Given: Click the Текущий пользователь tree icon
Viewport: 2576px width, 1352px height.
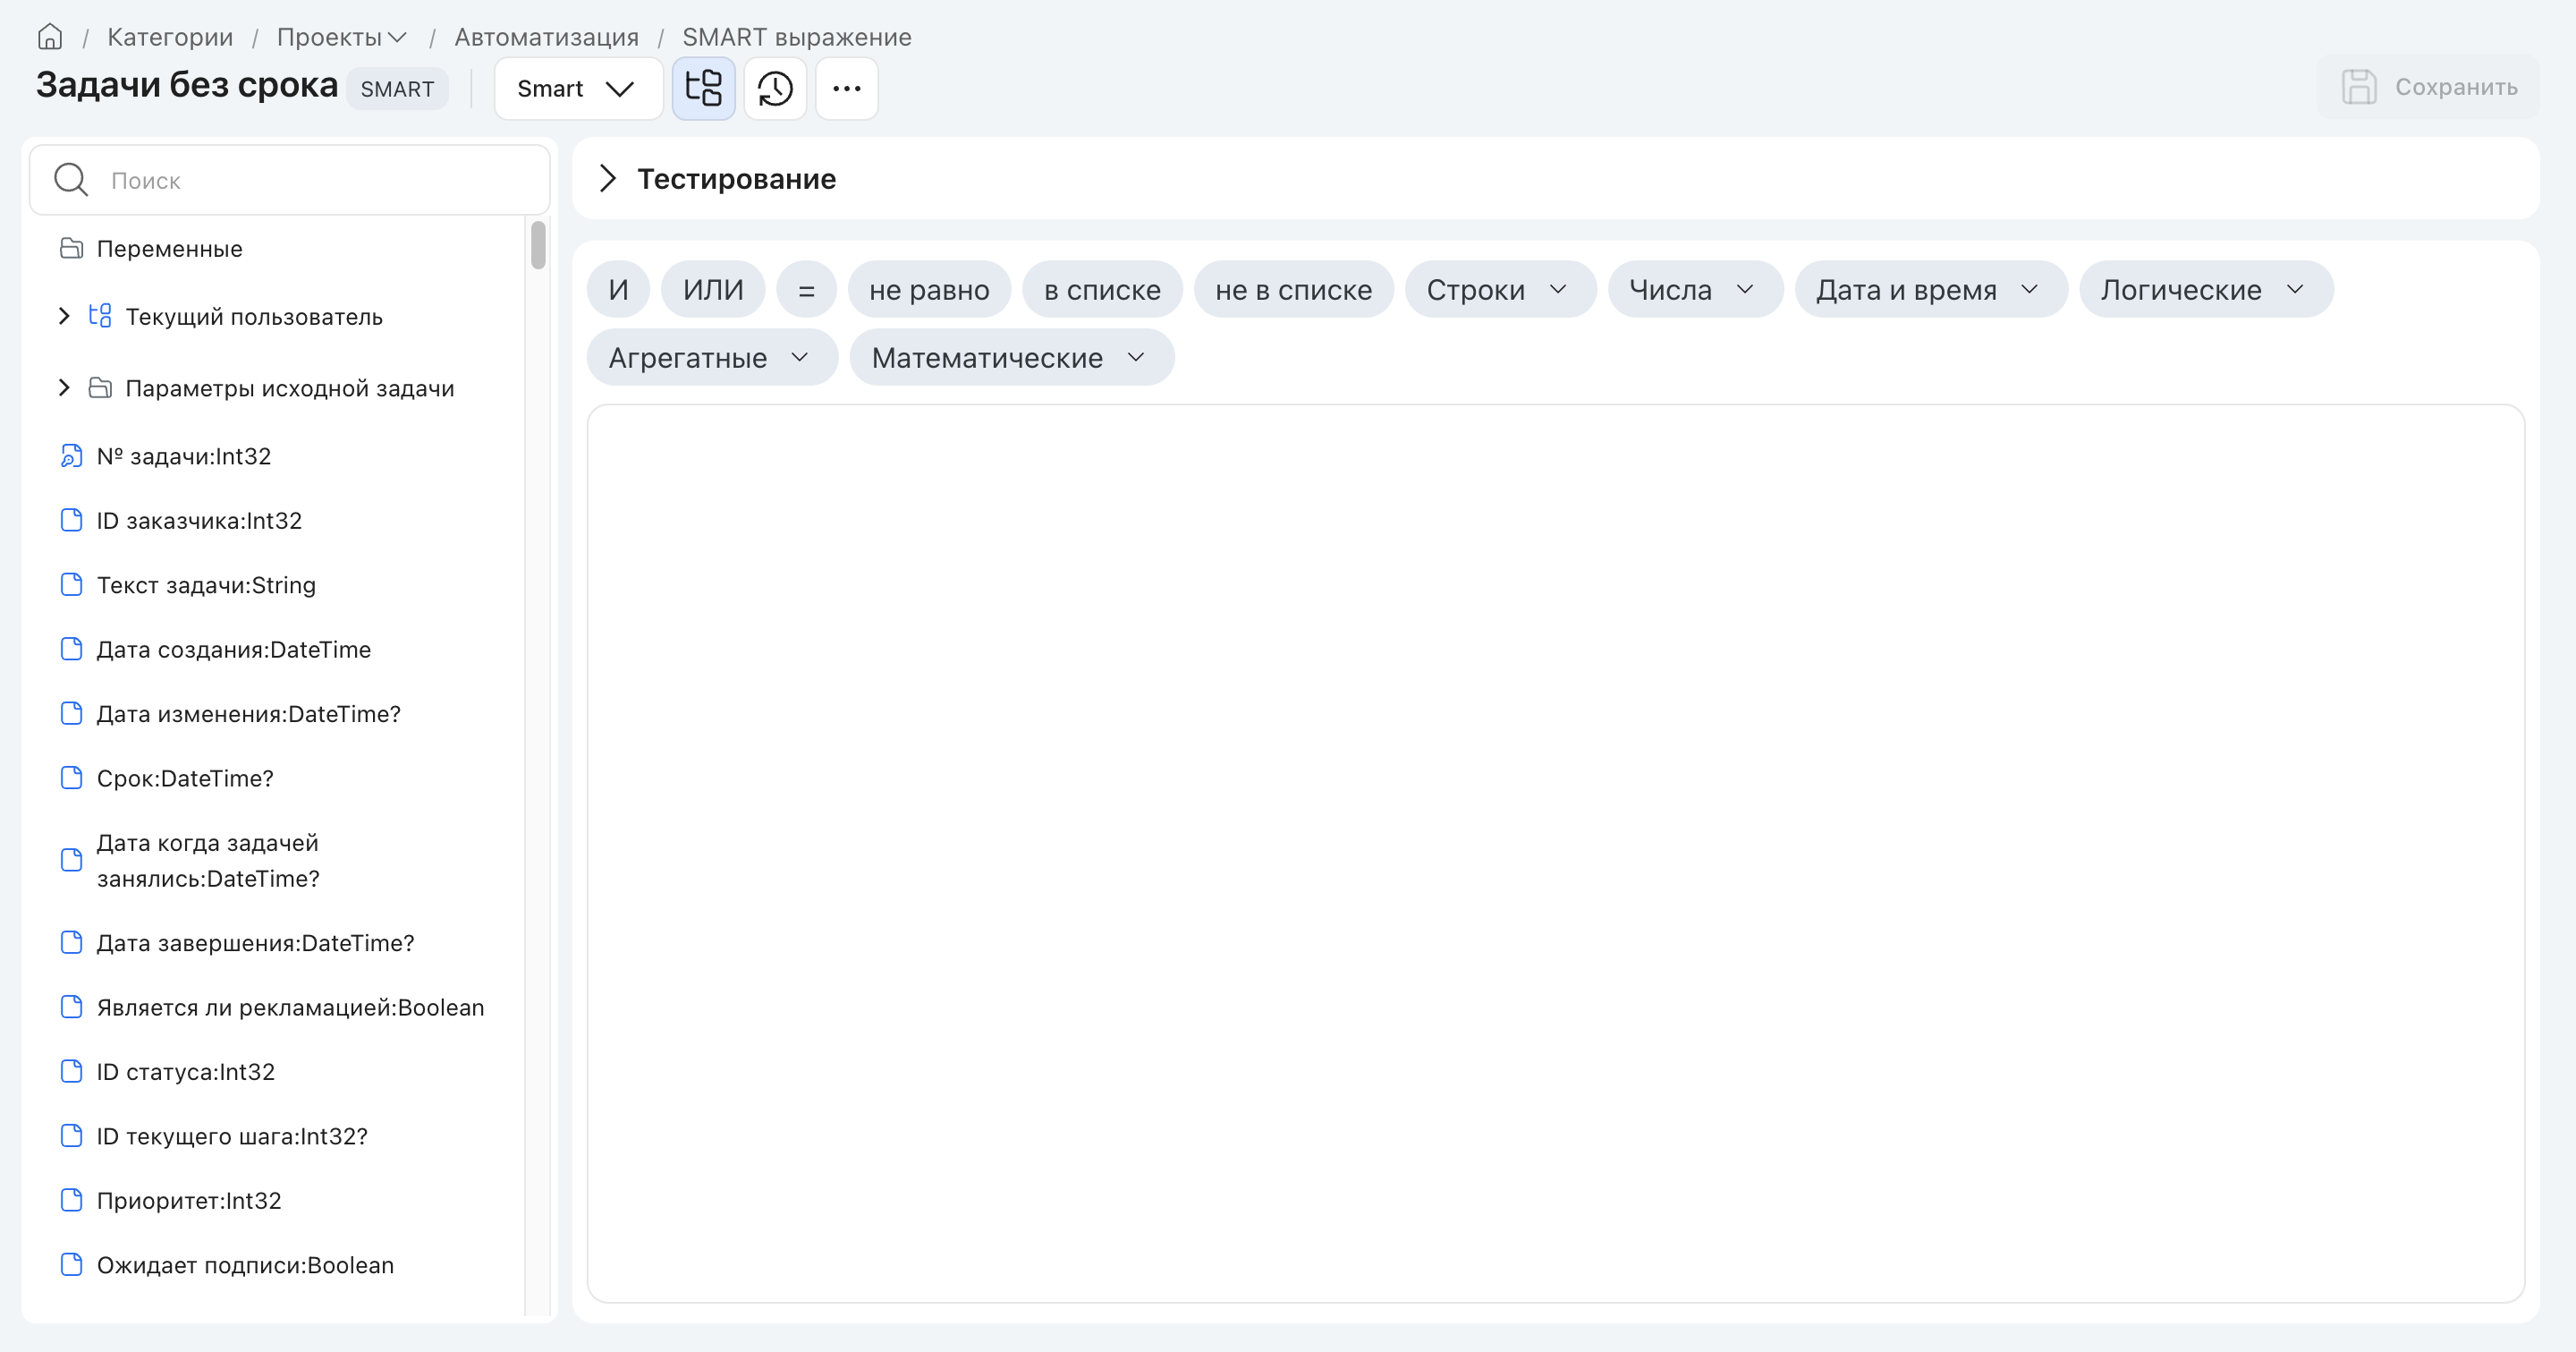Looking at the screenshot, I should click(100, 316).
